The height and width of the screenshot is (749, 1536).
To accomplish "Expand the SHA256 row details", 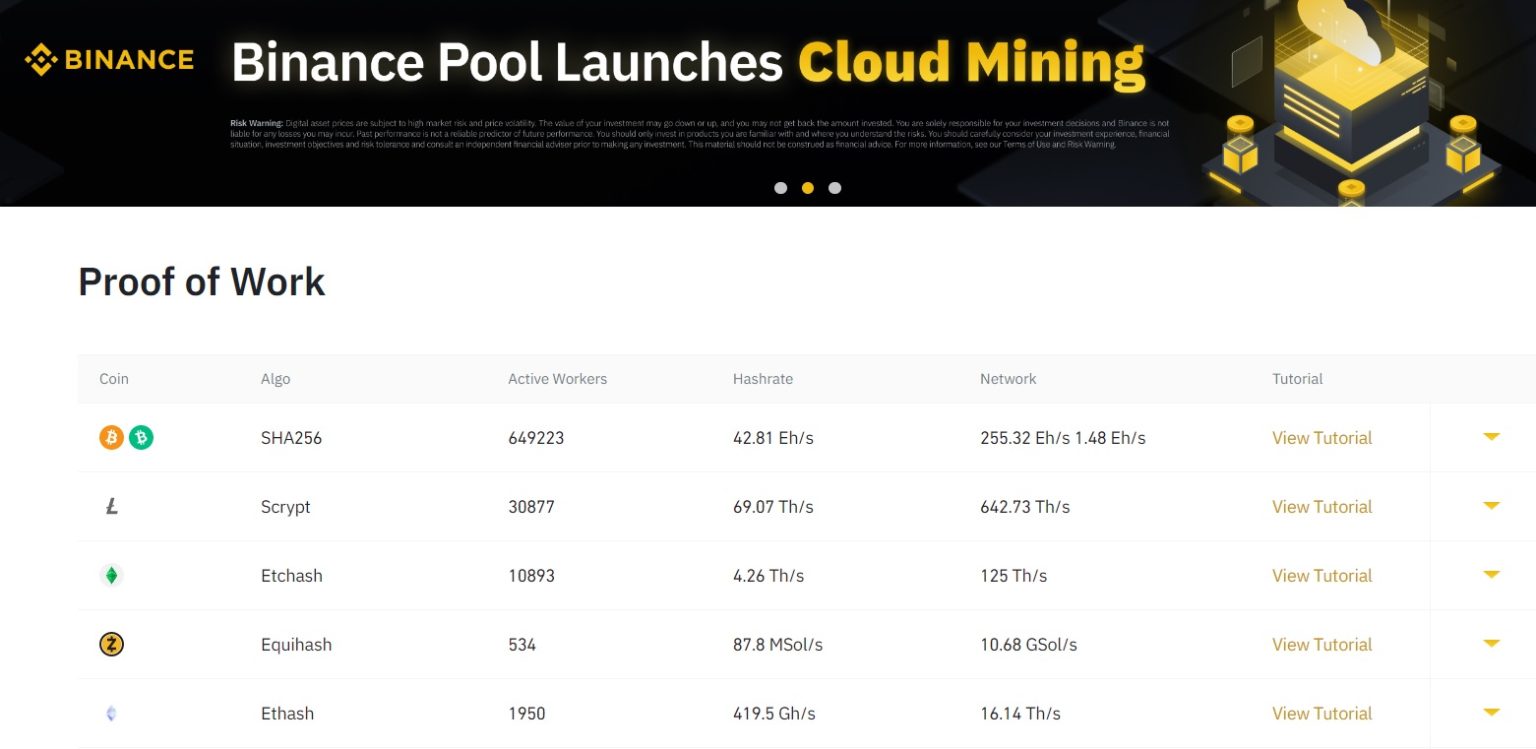I will click(x=1491, y=437).
